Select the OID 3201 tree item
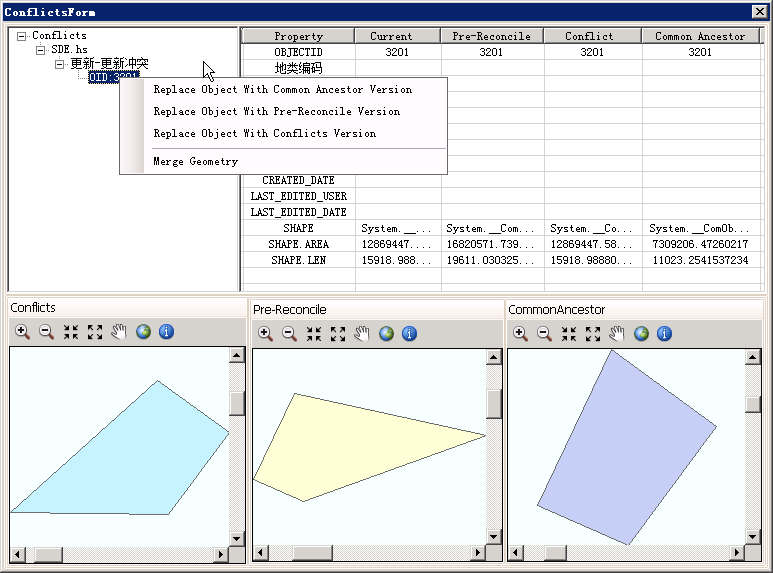773x573 pixels. [x=113, y=77]
